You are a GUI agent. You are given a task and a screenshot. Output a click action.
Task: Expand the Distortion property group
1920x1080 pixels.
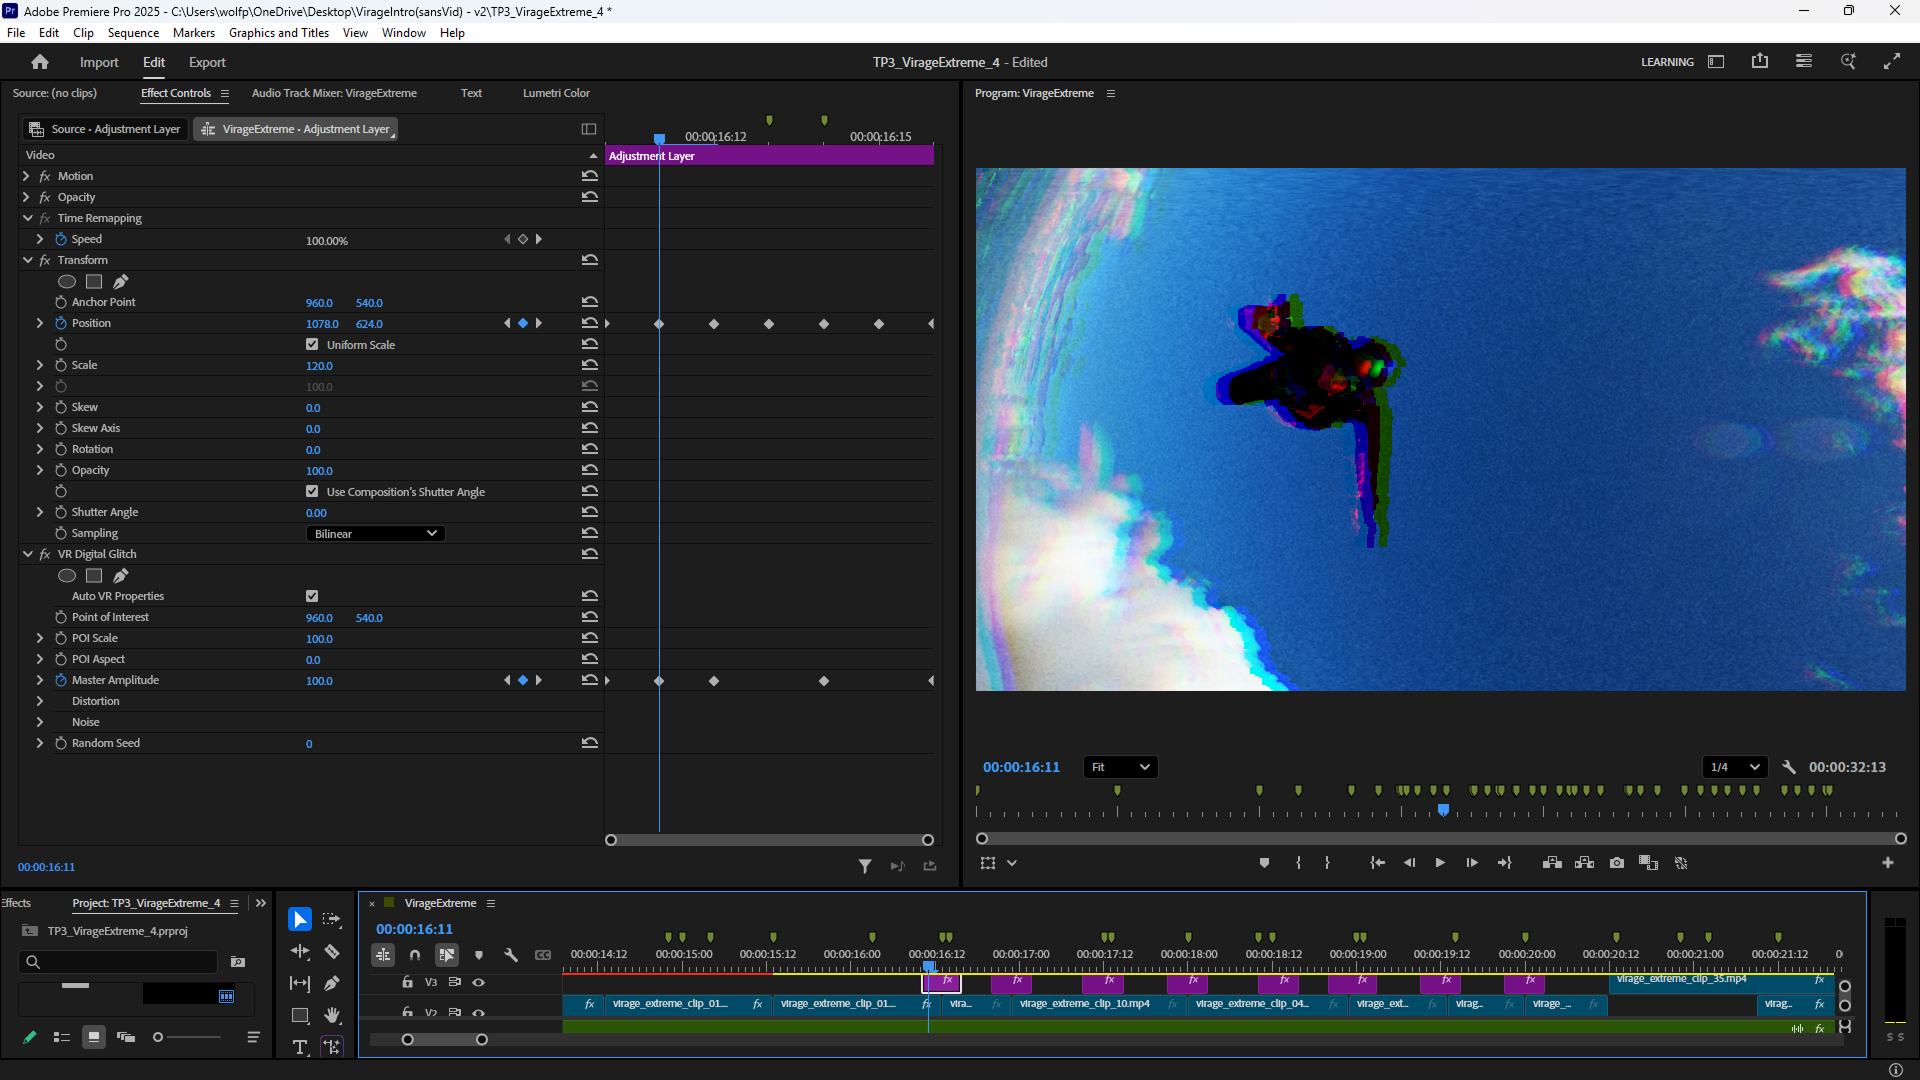pyautogui.click(x=40, y=701)
